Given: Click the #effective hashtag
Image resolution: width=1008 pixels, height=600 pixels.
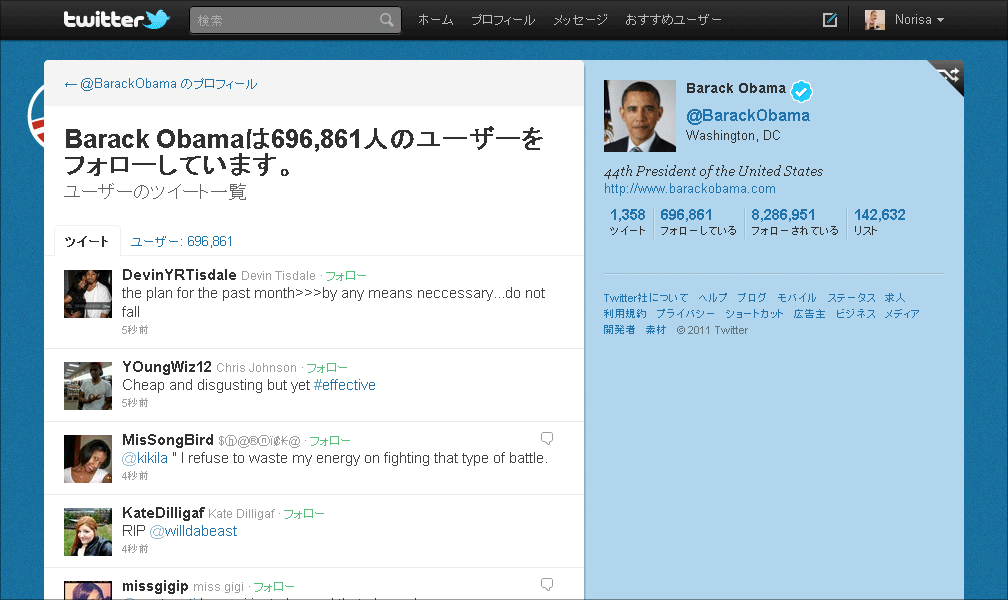Looking at the screenshot, I should tap(345, 385).
